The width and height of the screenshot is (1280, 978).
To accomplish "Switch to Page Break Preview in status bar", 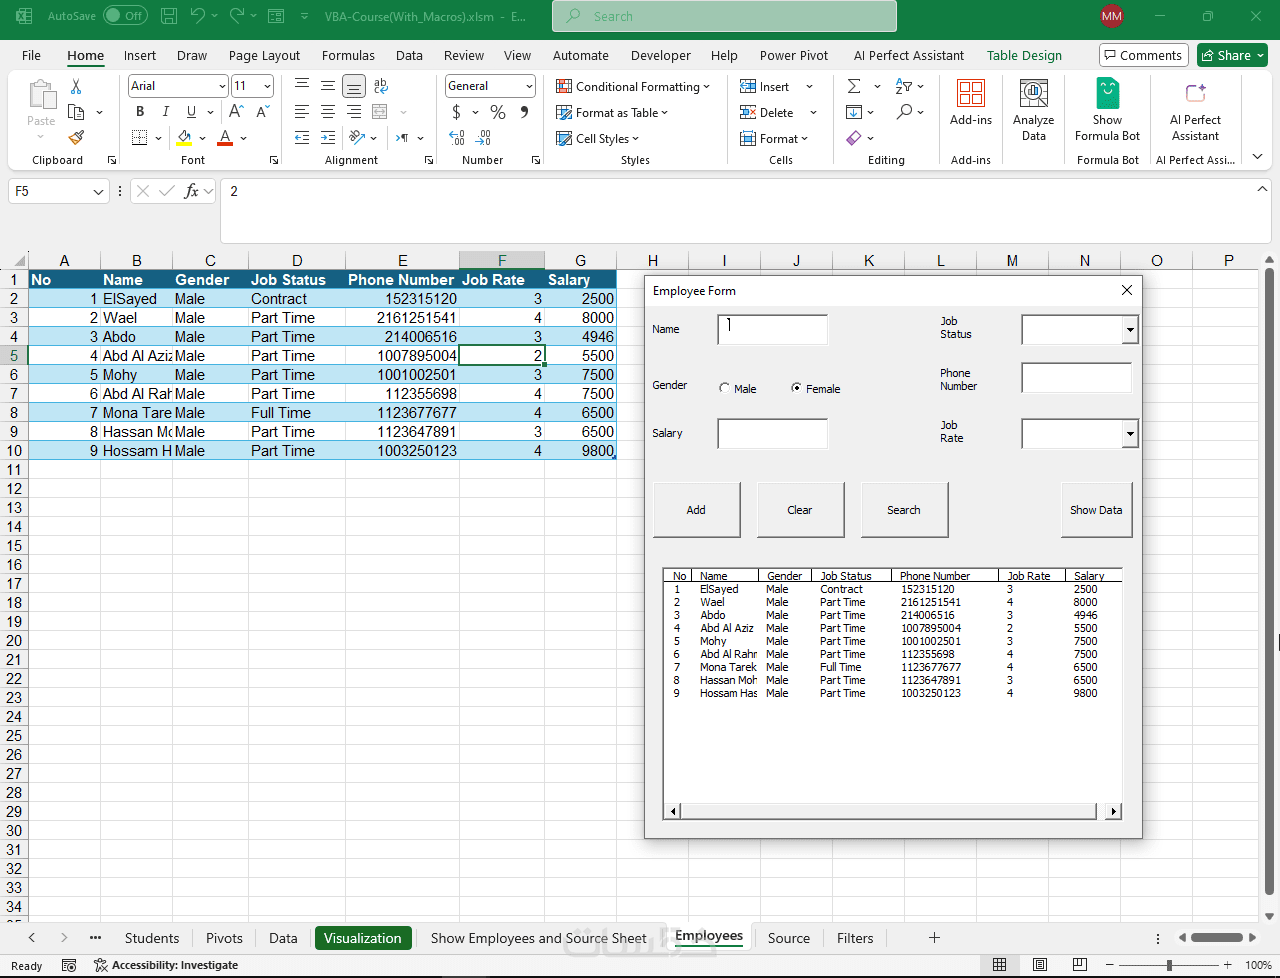I will tap(1080, 965).
